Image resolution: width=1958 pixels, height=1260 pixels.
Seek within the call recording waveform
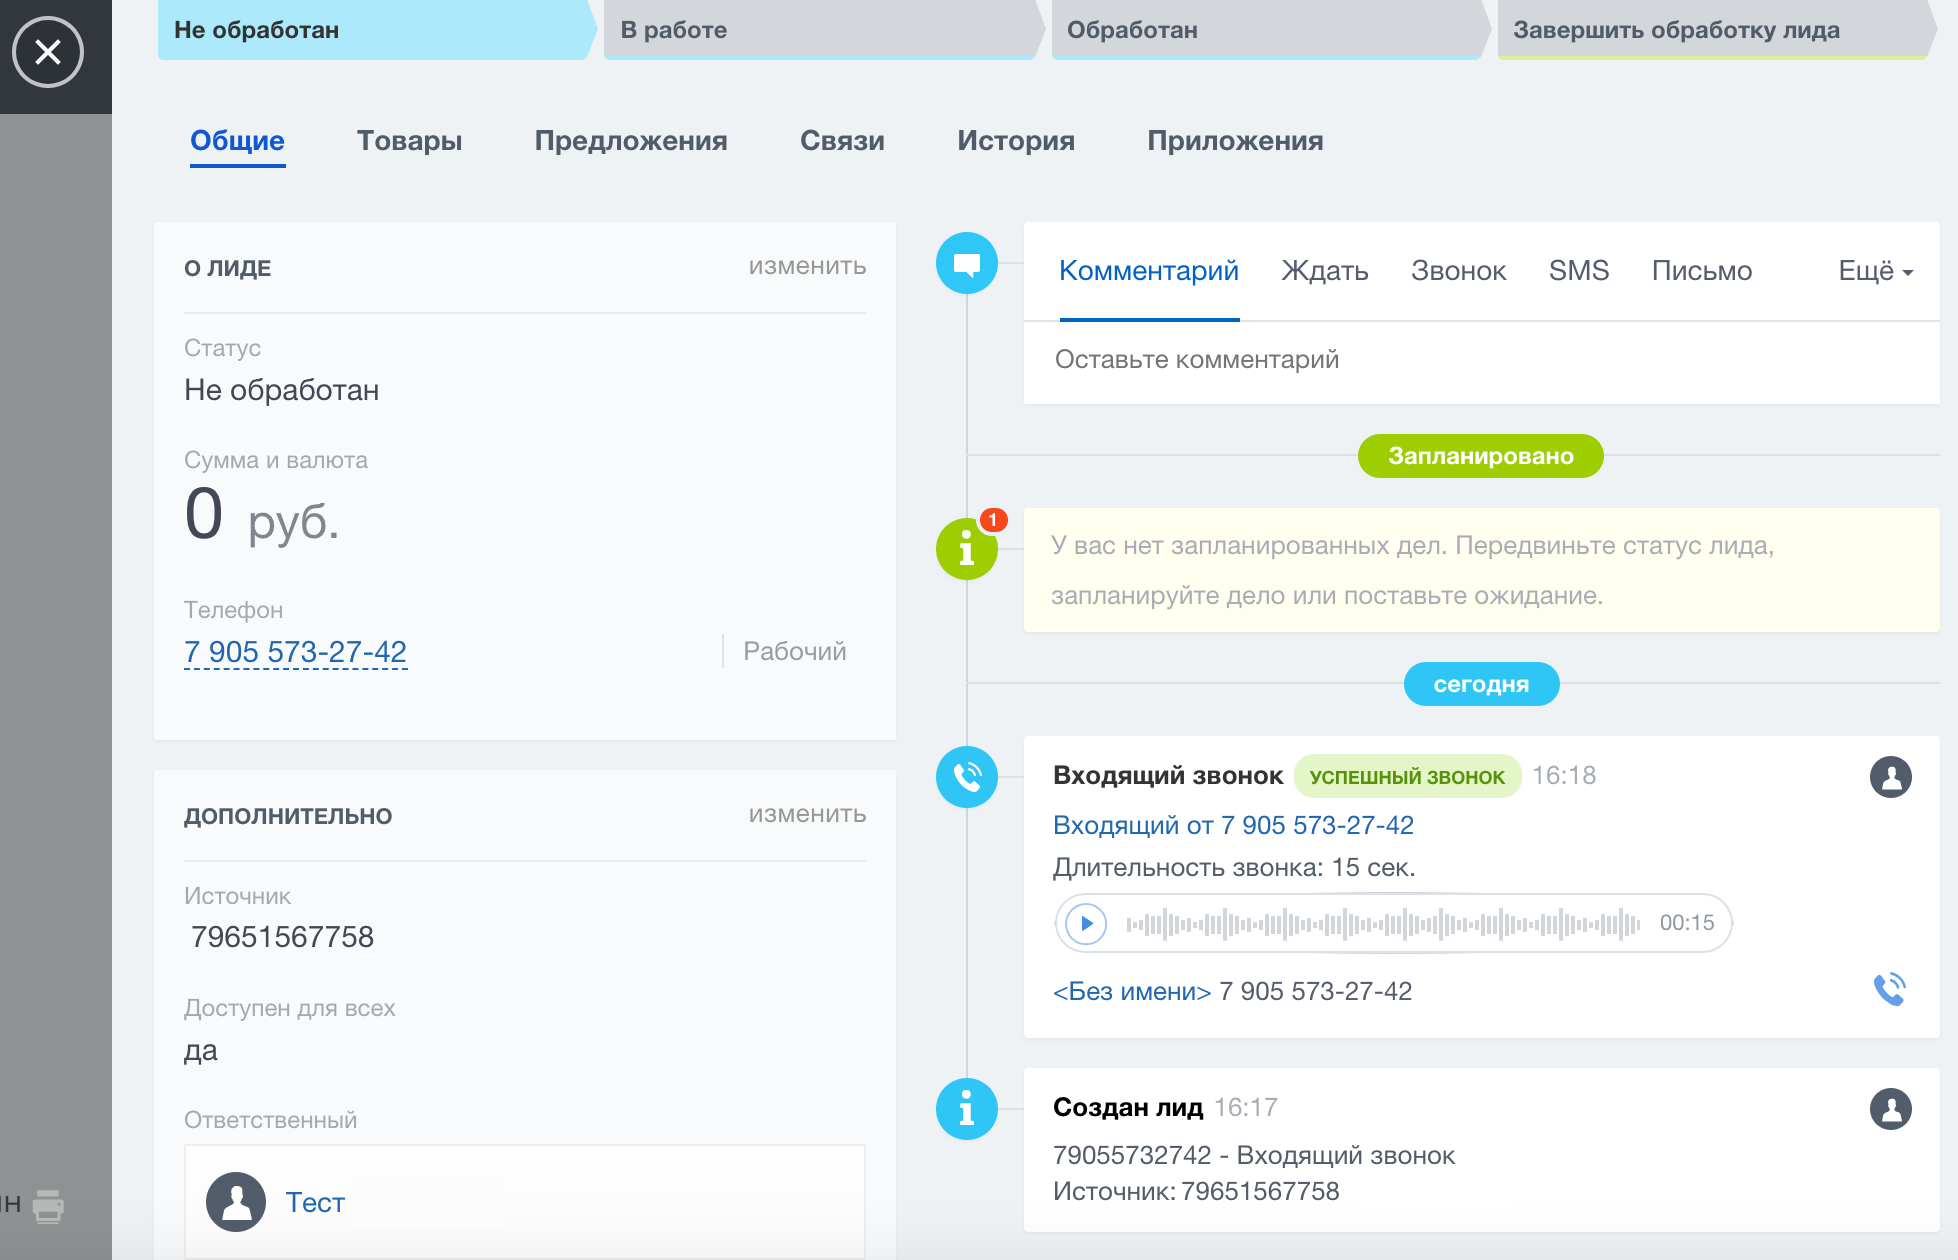pyautogui.click(x=1382, y=923)
